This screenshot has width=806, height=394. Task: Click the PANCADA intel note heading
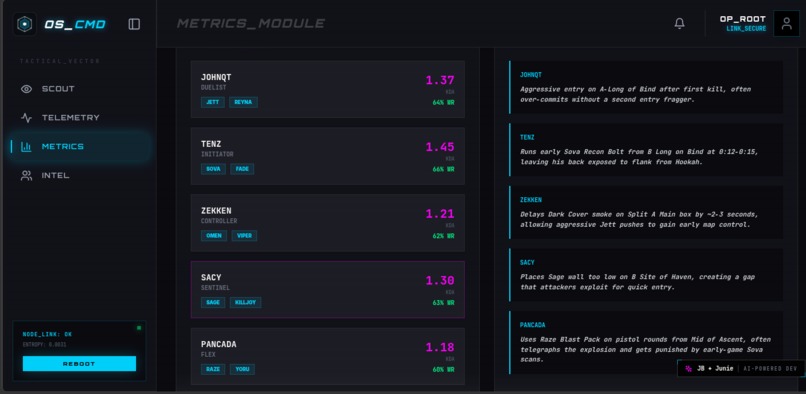532,326
